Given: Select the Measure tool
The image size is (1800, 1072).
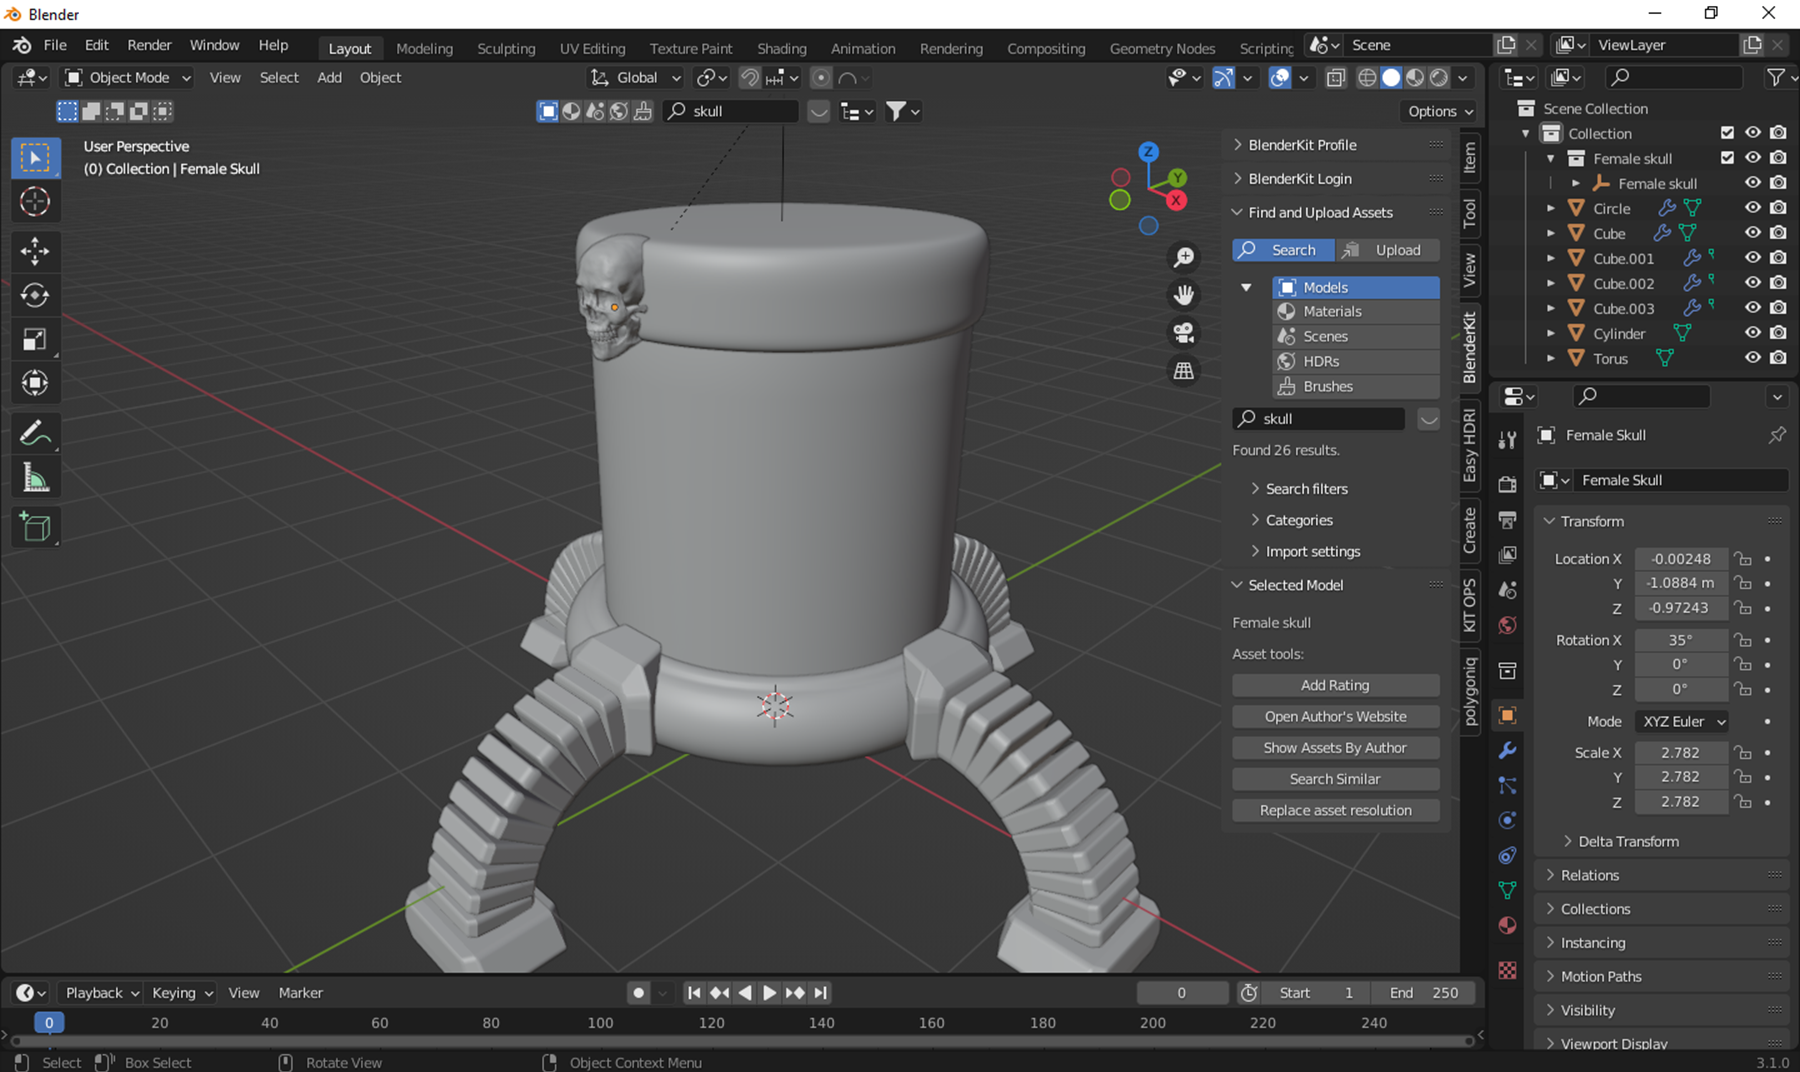Looking at the screenshot, I should point(35,478).
